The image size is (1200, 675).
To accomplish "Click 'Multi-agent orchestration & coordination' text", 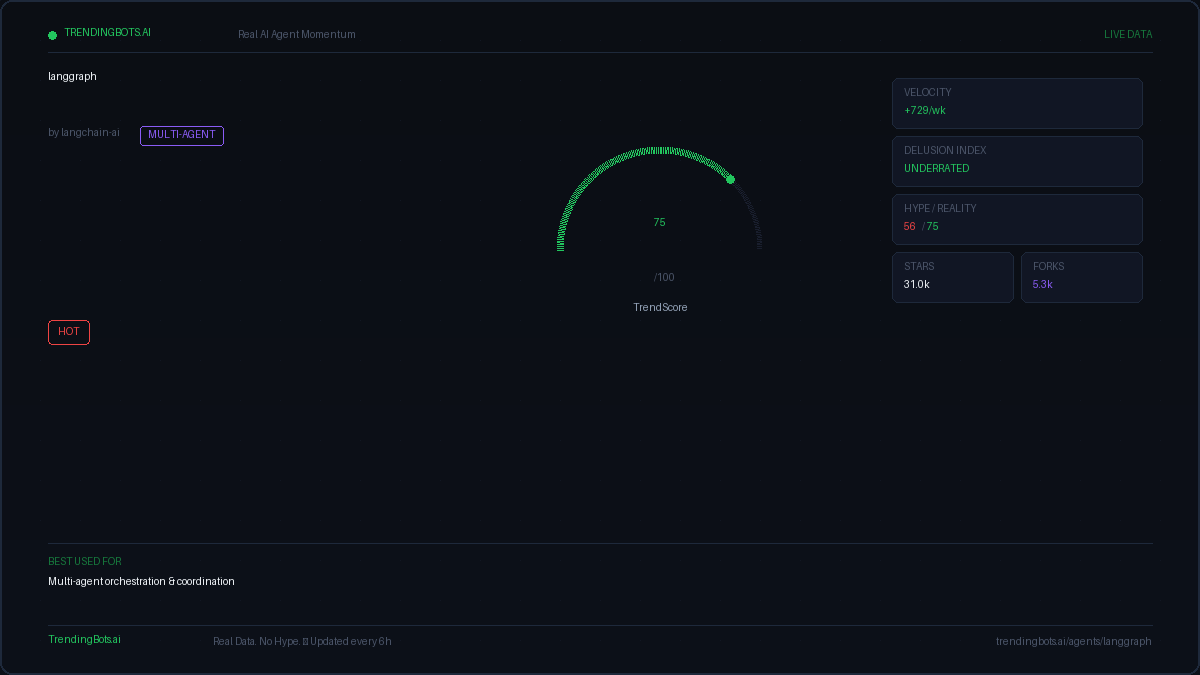I will click(x=141, y=581).
